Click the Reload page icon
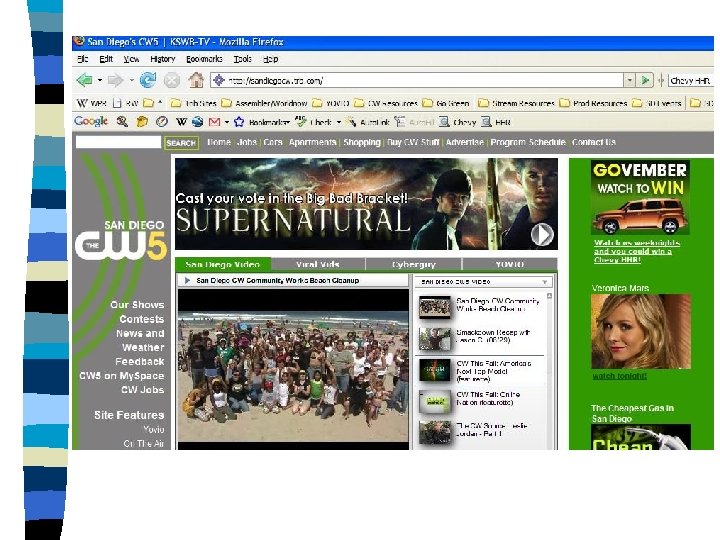The width and height of the screenshot is (720, 540). 147,80
